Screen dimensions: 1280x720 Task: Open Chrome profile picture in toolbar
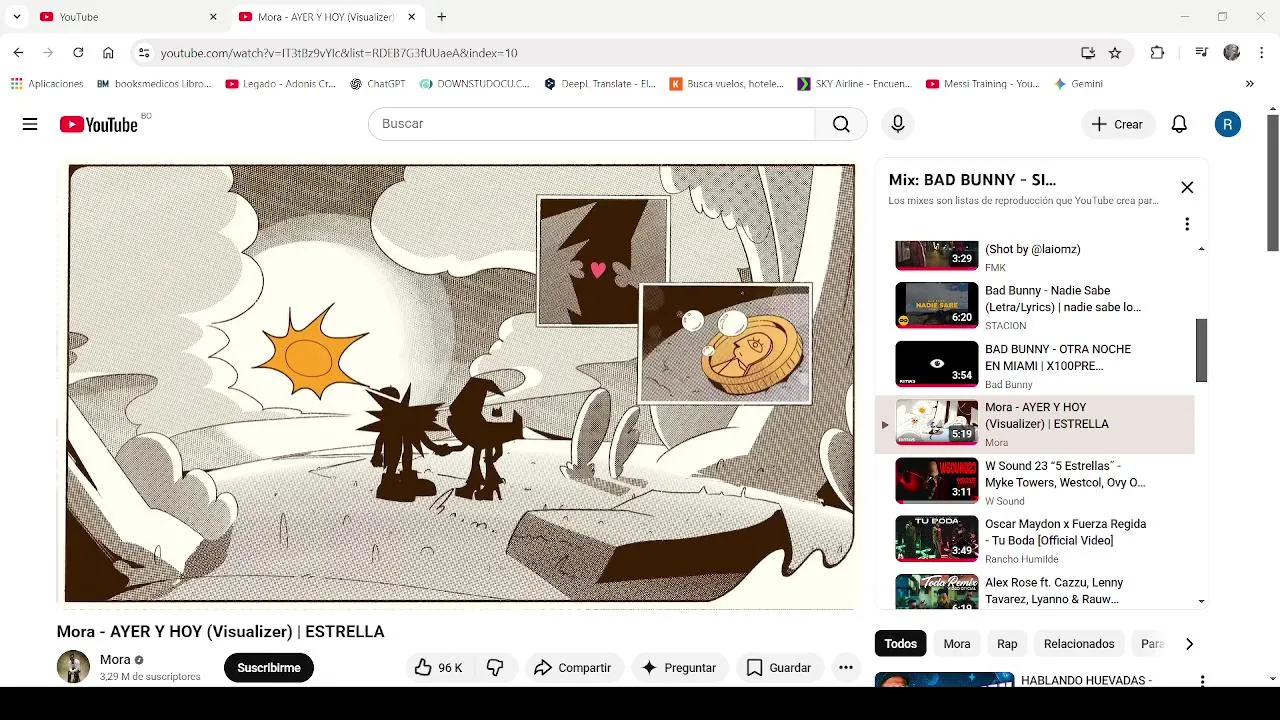pyautogui.click(x=1232, y=53)
